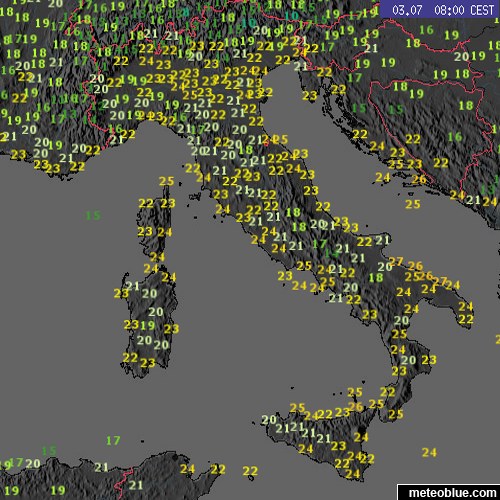Select the green 15 reading west of Corsica
Screen dimensions: 500x500
click(x=93, y=216)
